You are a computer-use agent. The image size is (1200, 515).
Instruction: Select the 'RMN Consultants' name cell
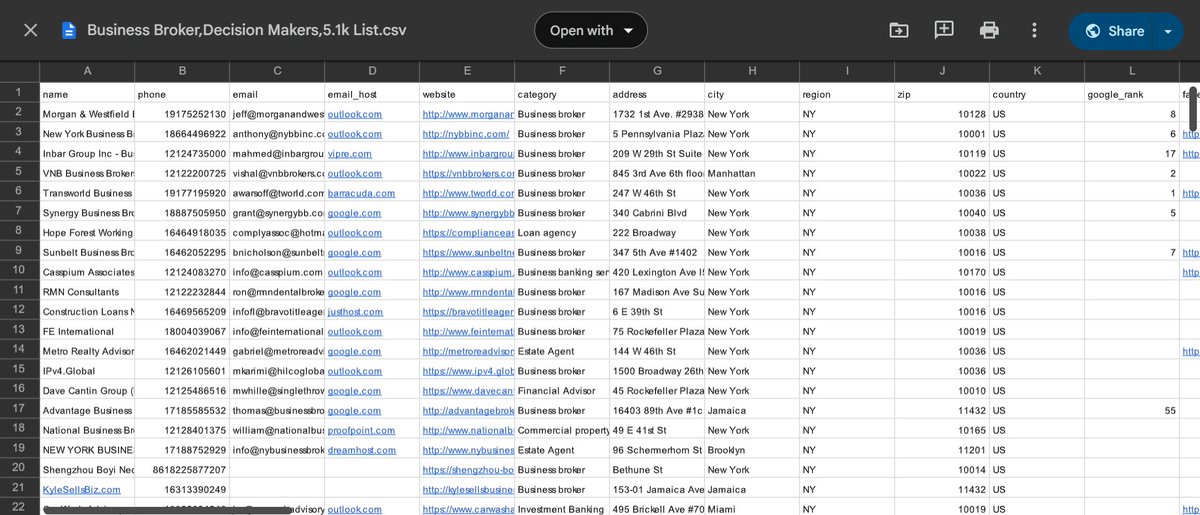tap(87, 292)
